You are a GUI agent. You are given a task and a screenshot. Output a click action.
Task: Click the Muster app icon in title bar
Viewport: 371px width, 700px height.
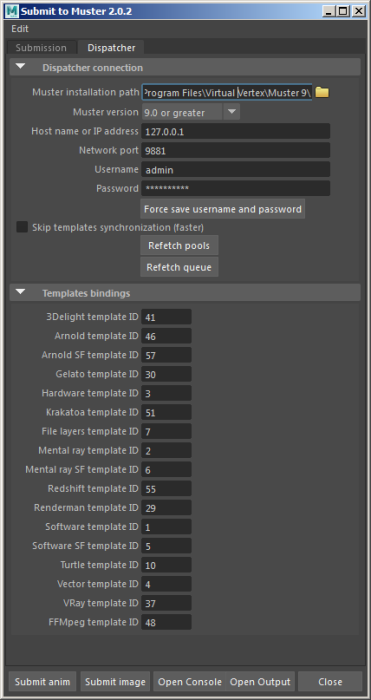(x=12, y=11)
